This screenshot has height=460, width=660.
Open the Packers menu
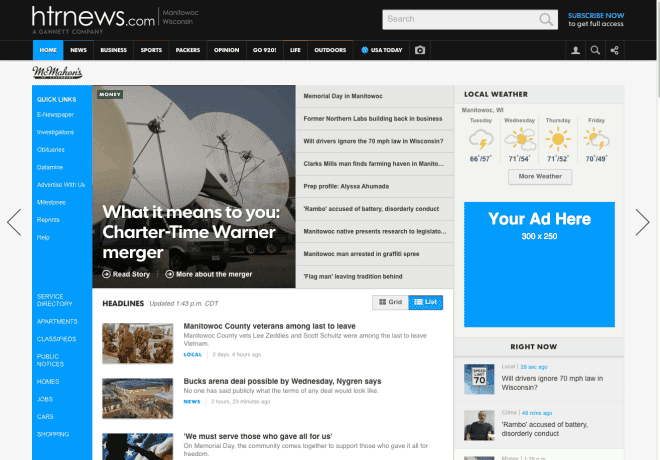[188, 50]
